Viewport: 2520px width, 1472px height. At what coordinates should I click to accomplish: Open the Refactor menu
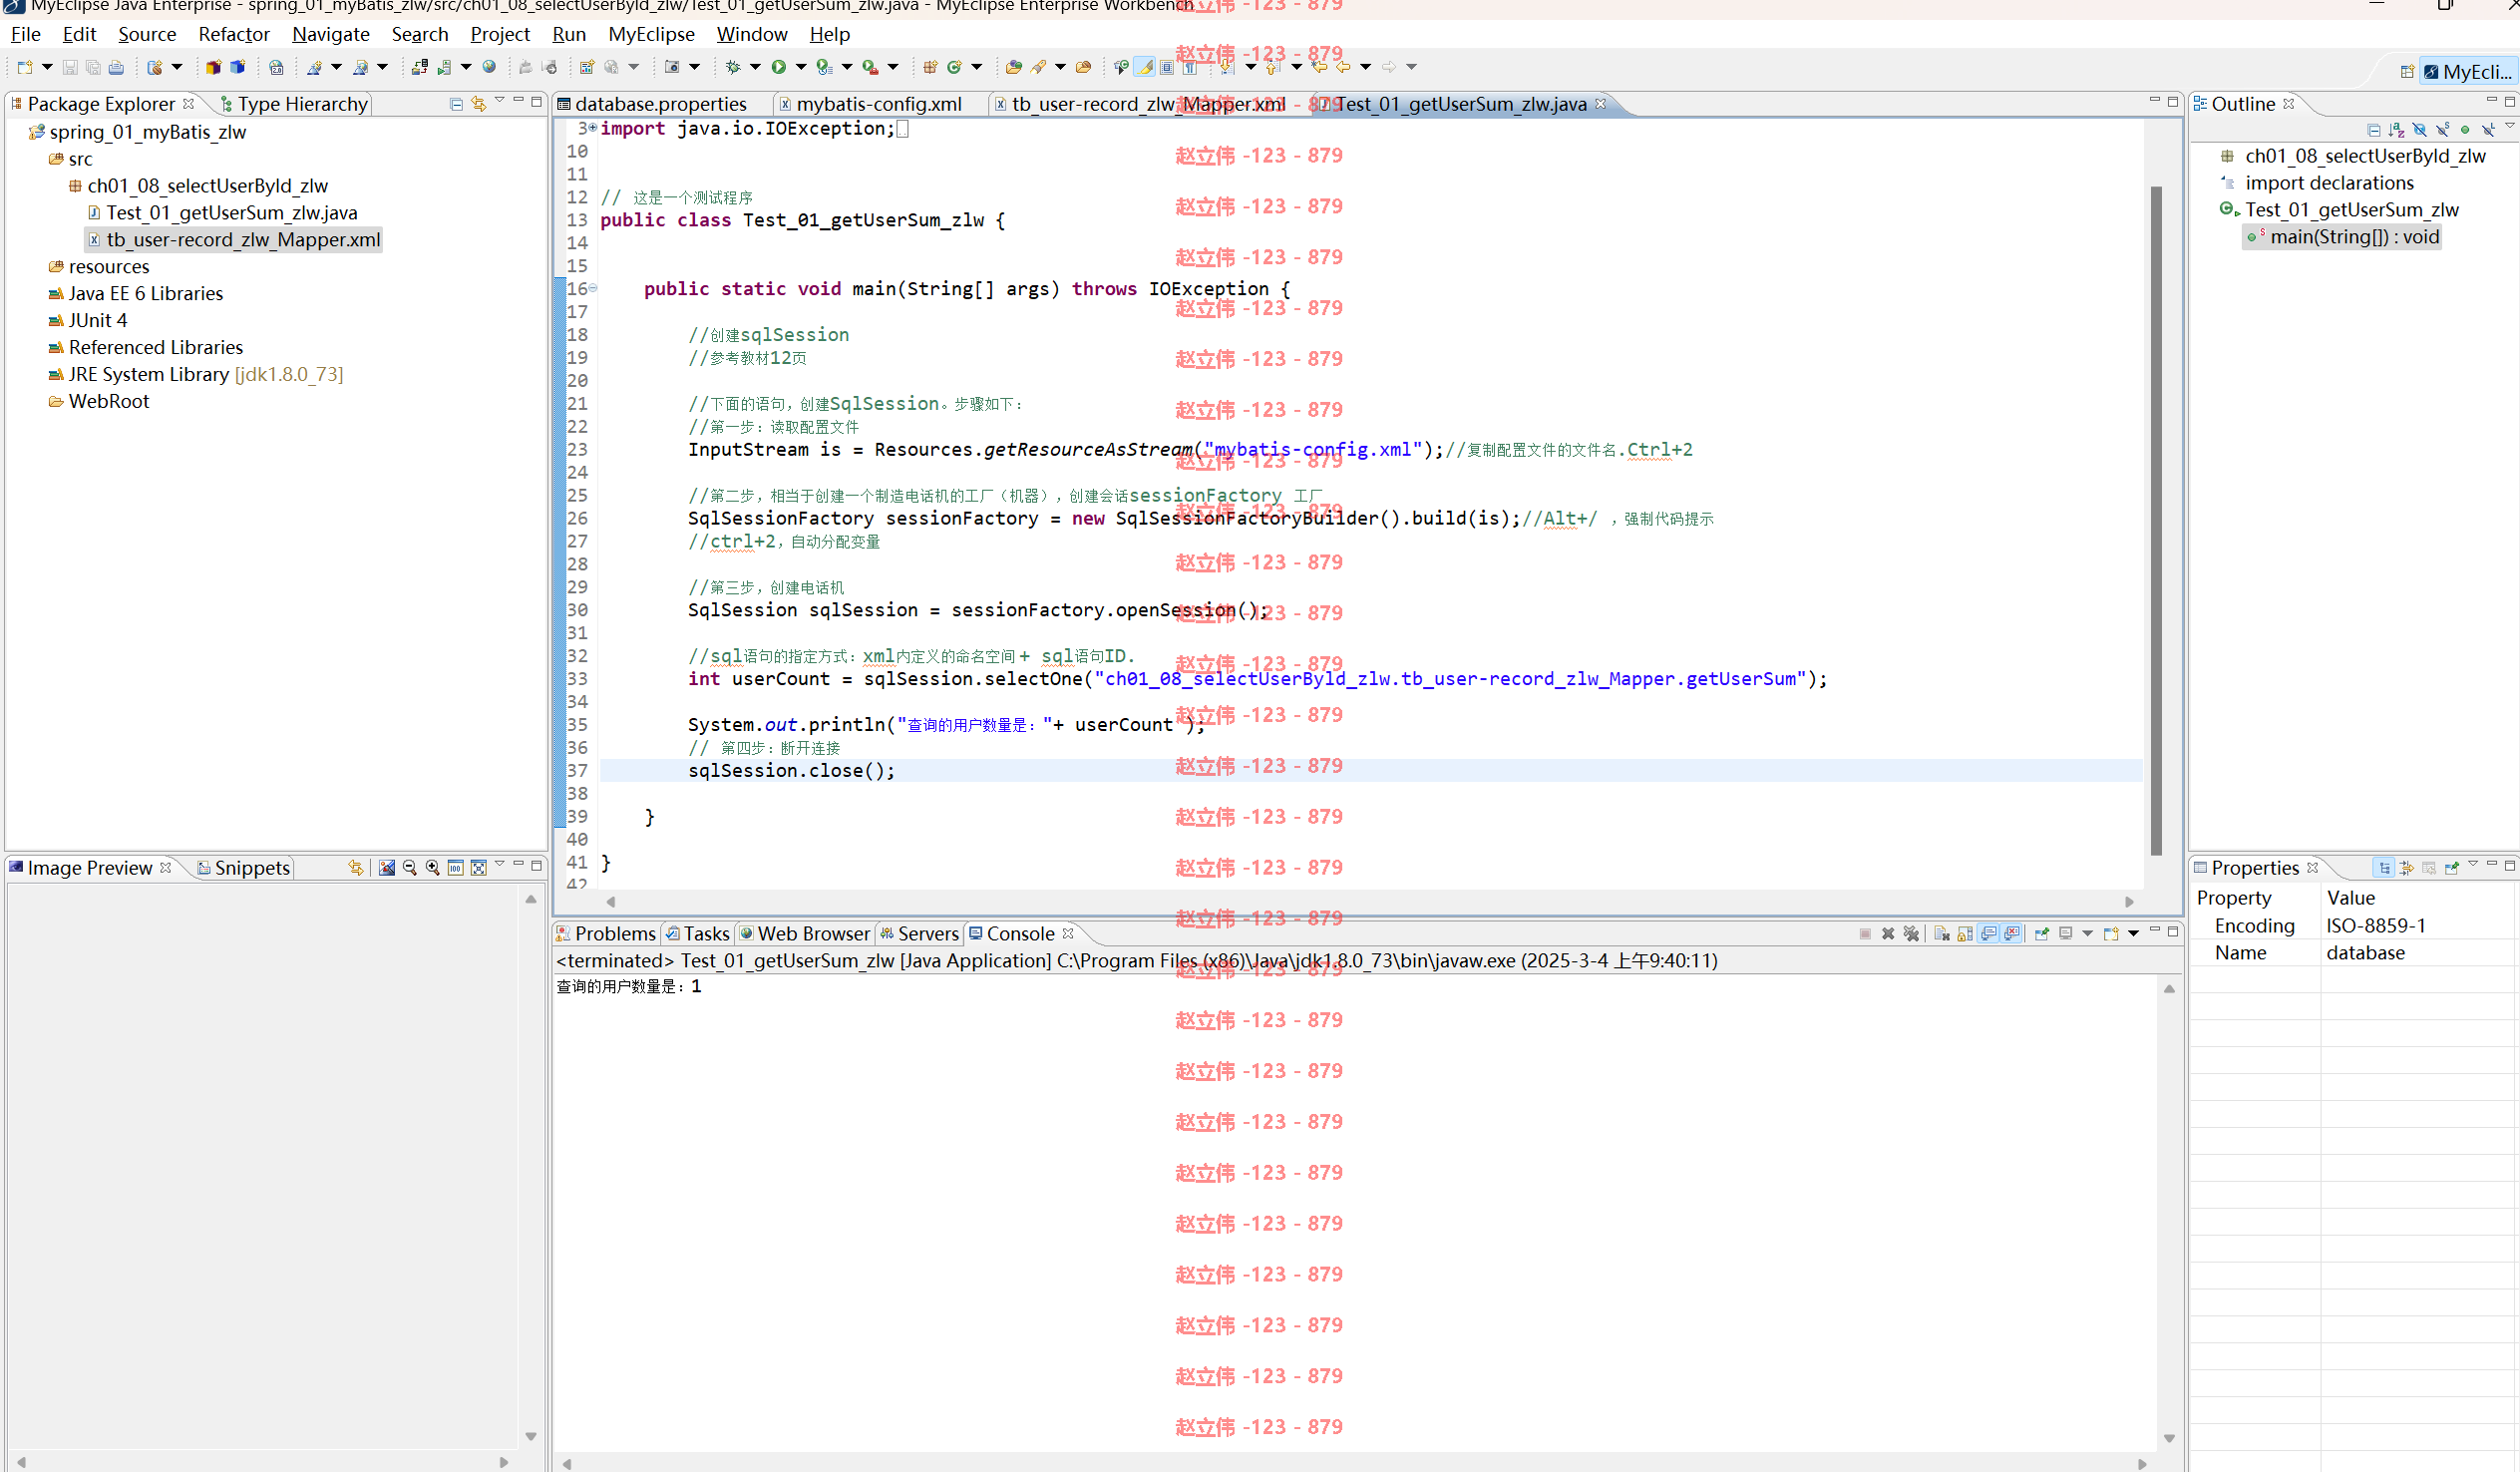coord(234,34)
